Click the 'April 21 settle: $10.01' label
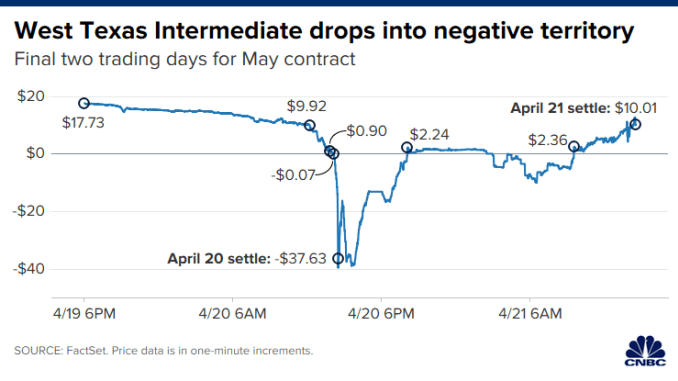678x381 pixels. [584, 108]
